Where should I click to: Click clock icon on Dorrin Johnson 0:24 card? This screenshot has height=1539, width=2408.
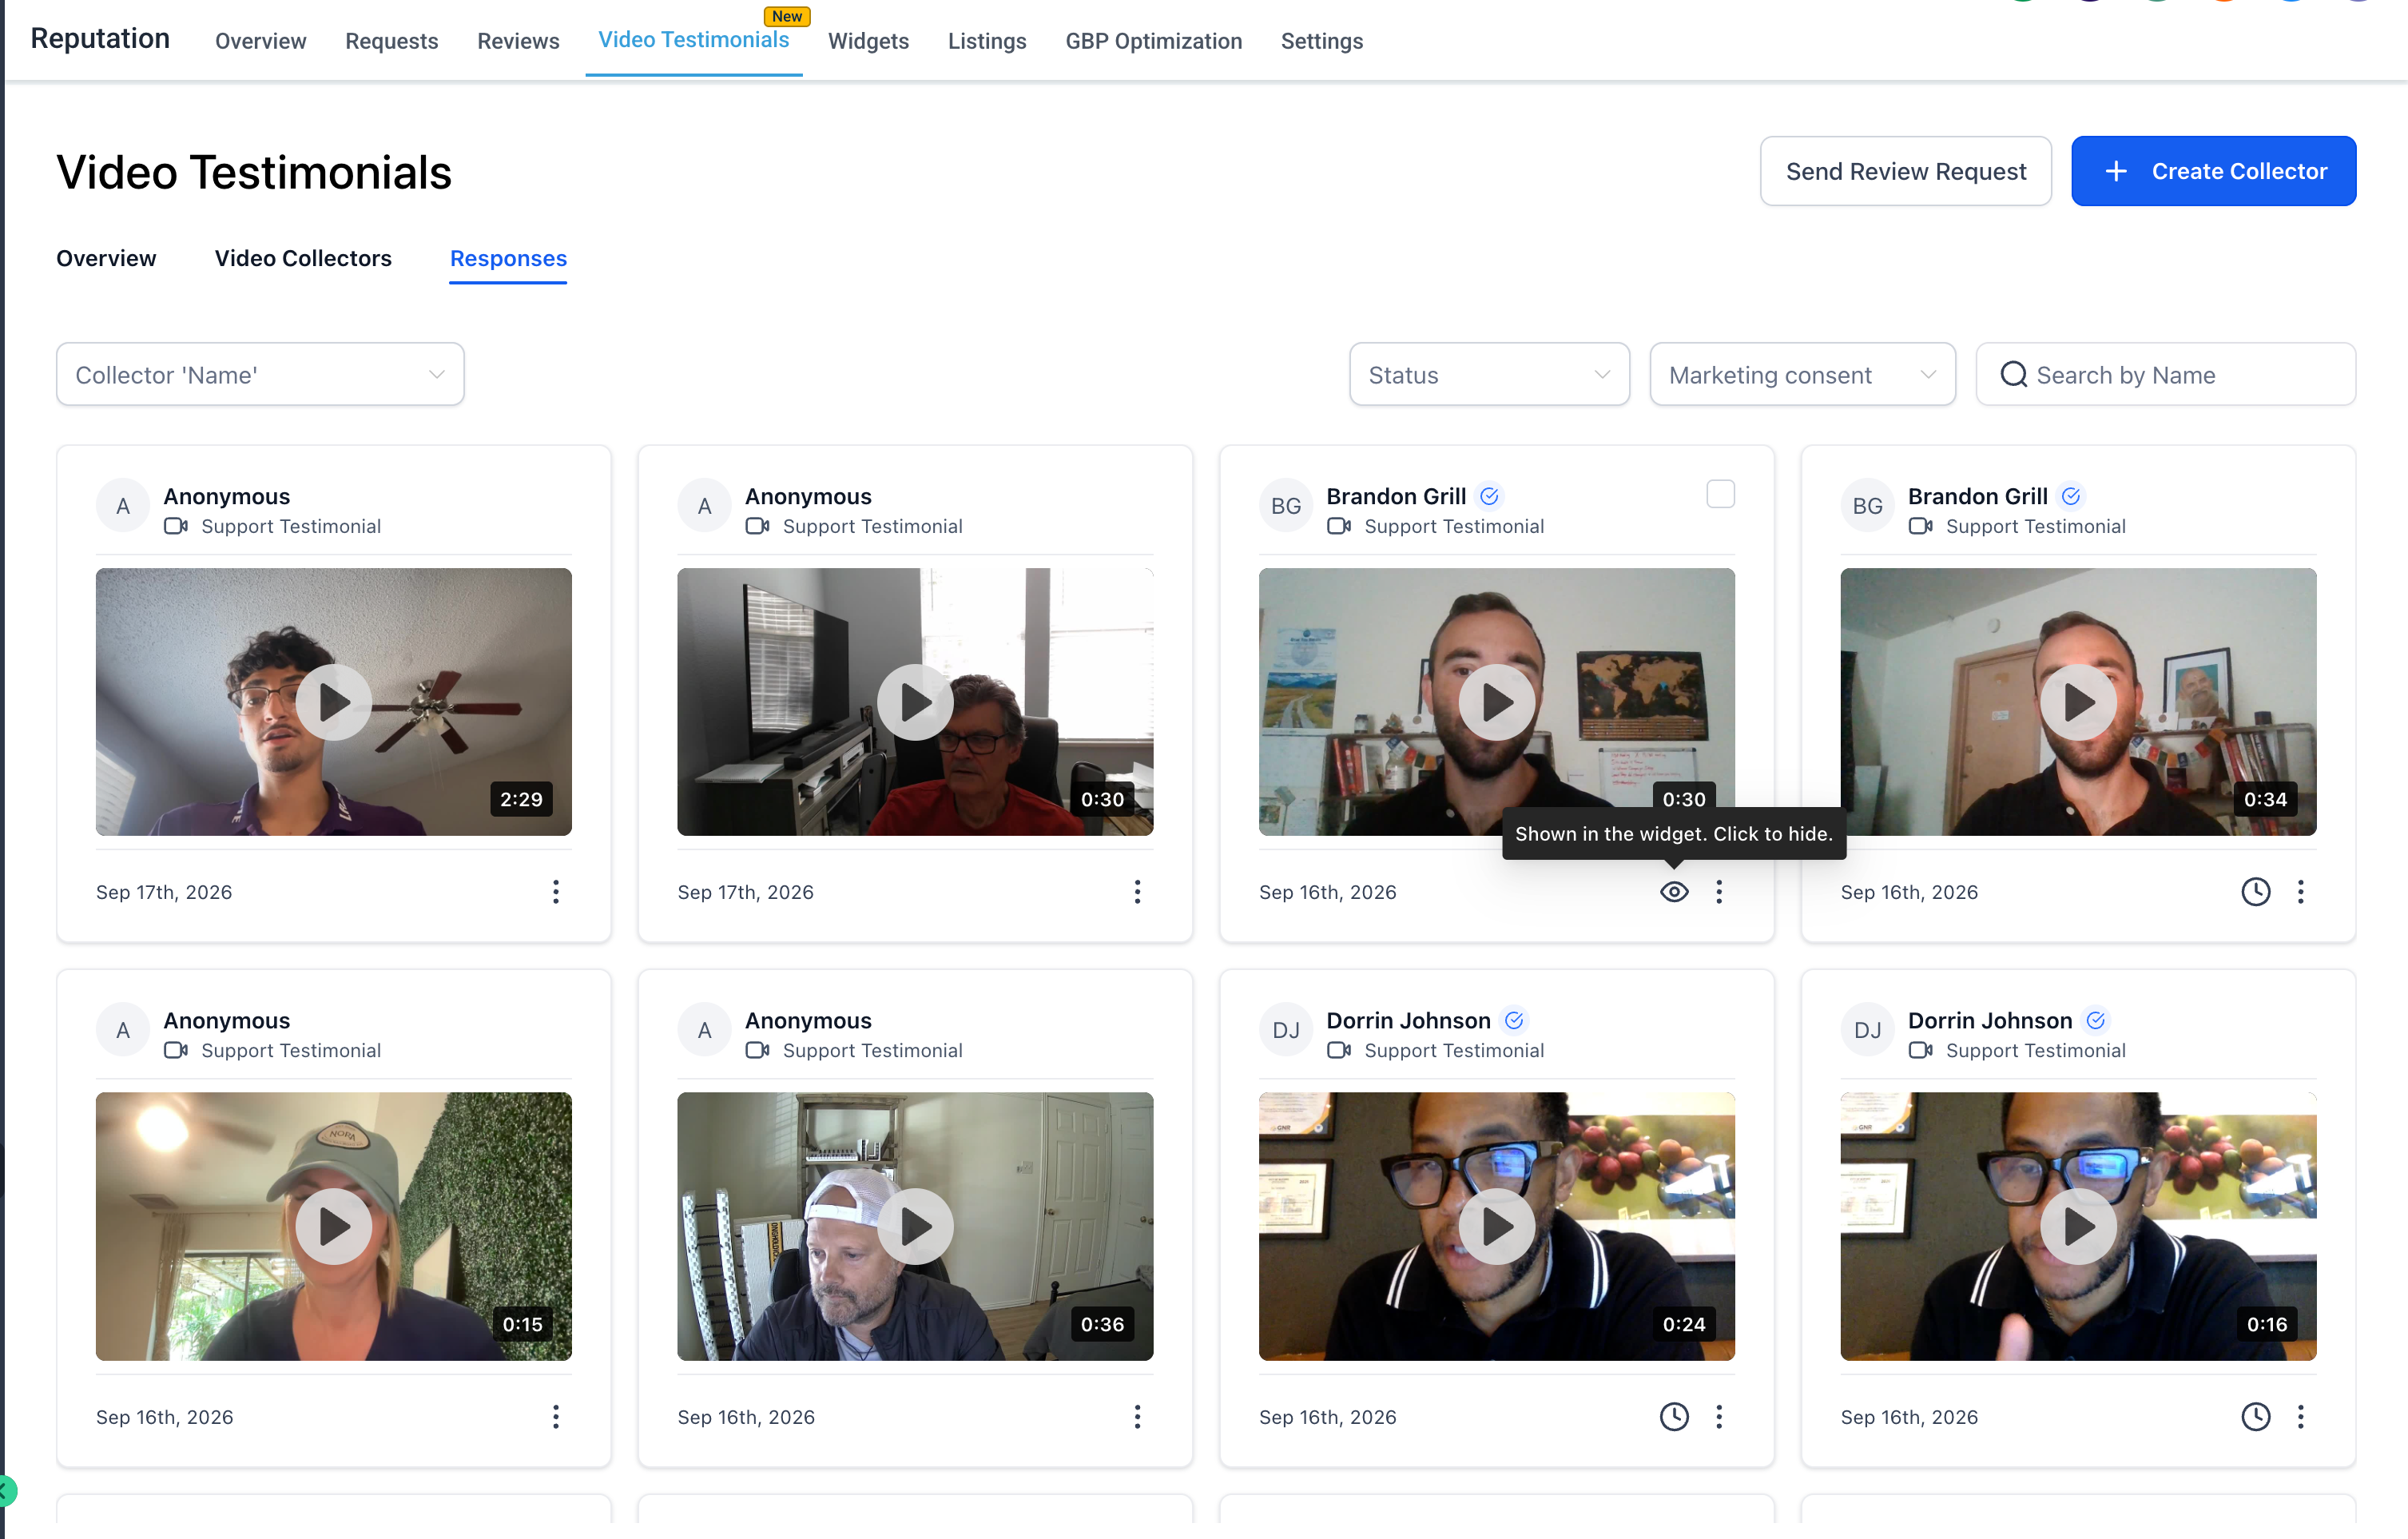pos(1674,1416)
